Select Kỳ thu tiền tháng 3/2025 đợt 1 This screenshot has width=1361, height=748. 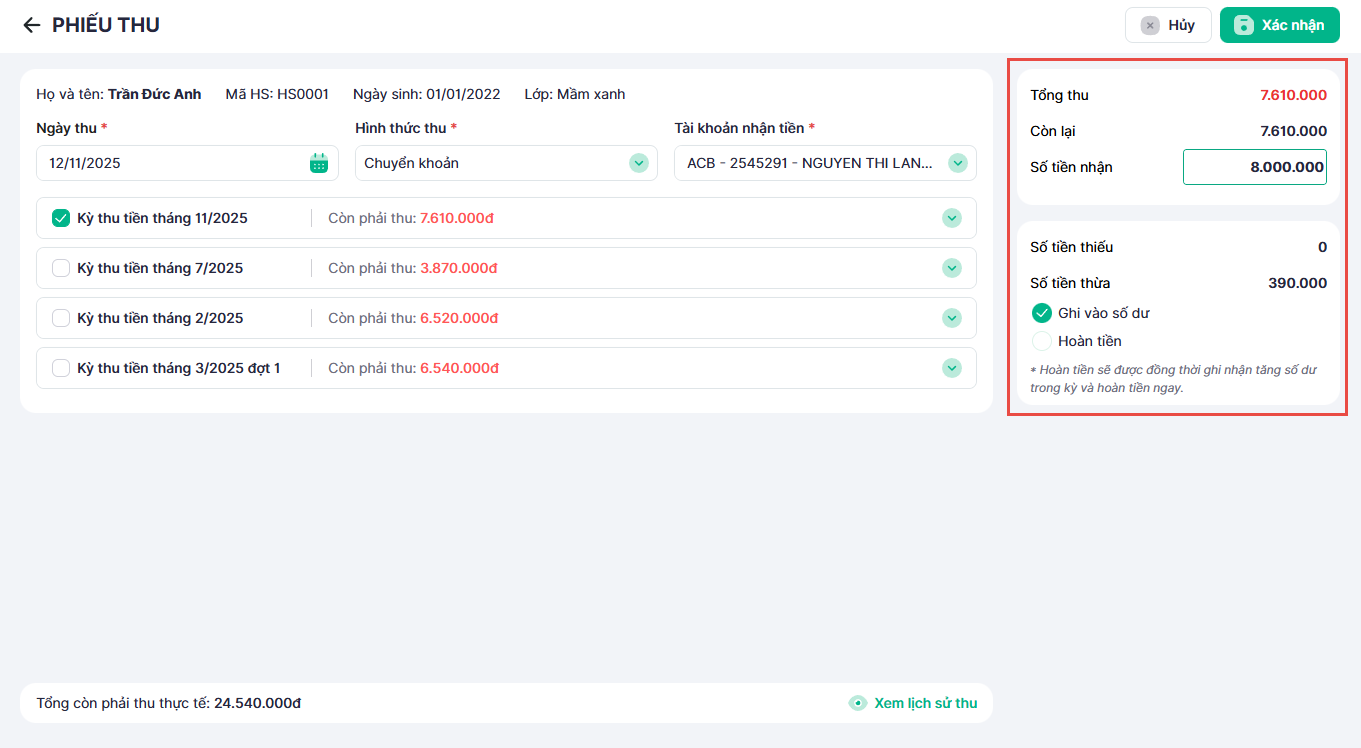(61, 368)
